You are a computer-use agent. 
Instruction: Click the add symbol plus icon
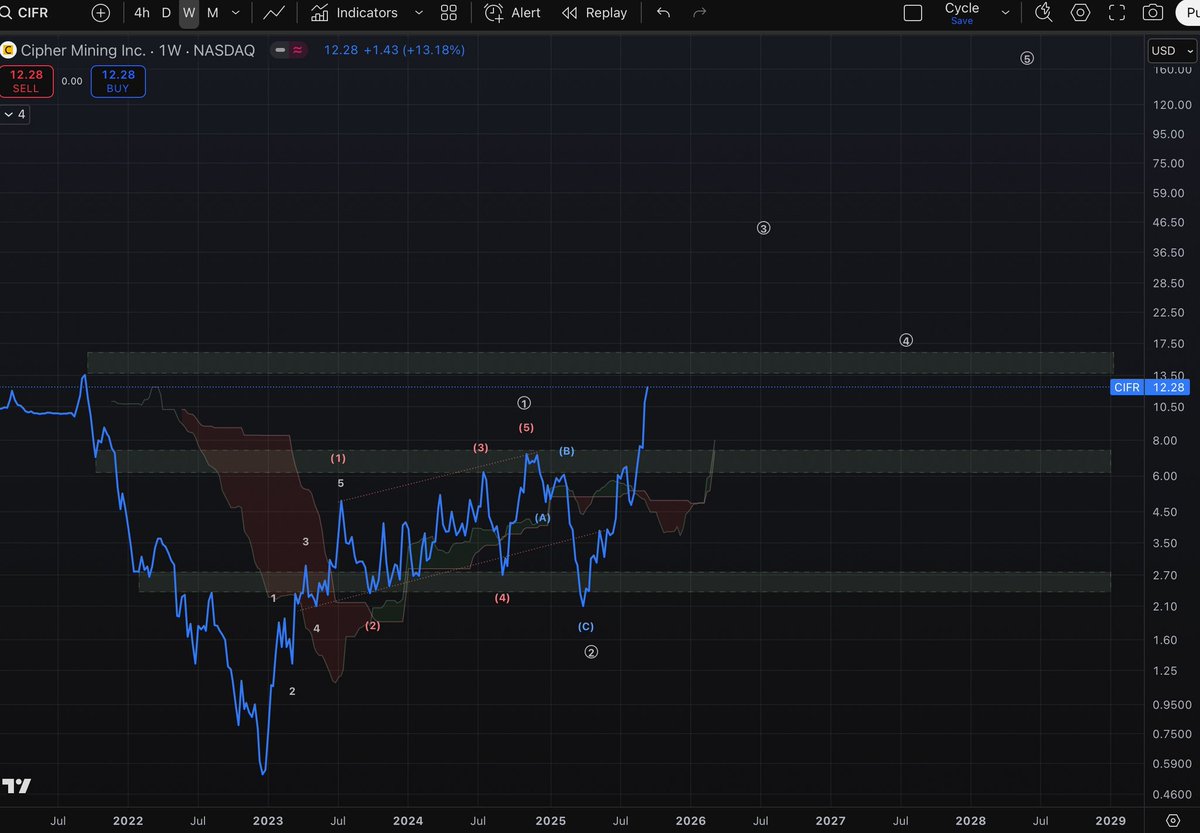tap(101, 13)
